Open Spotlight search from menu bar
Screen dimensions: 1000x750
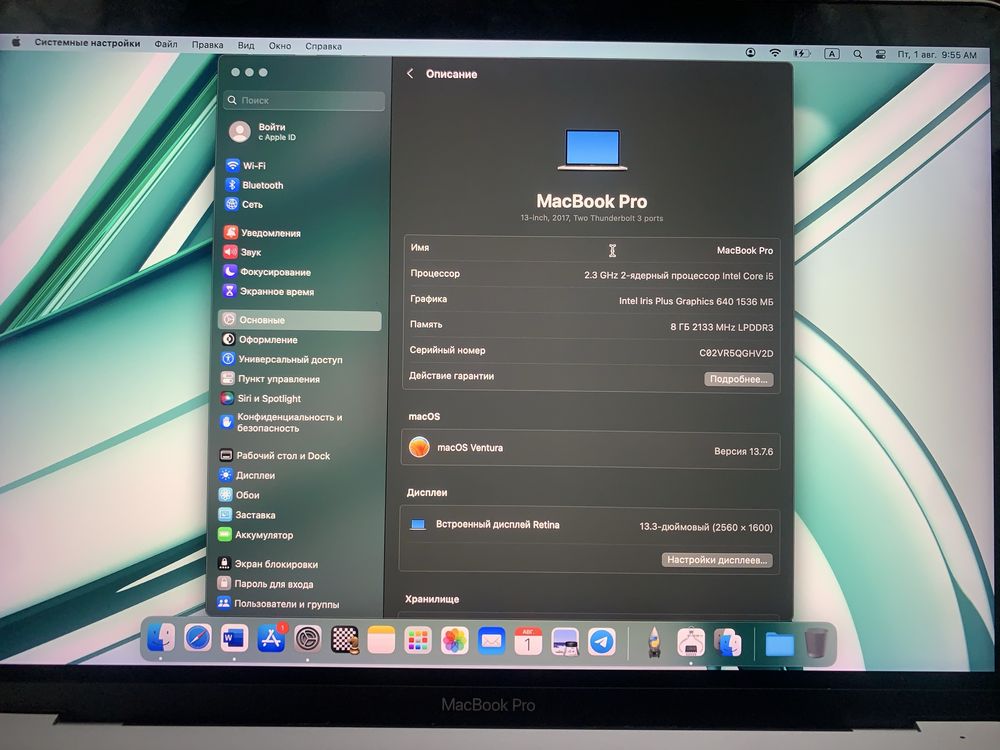[x=858, y=54]
